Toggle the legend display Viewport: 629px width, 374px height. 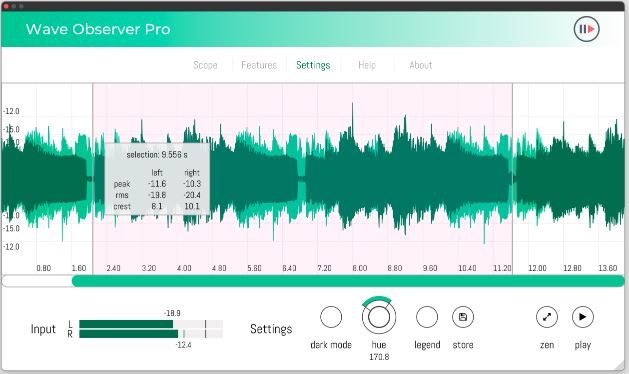[x=427, y=317]
